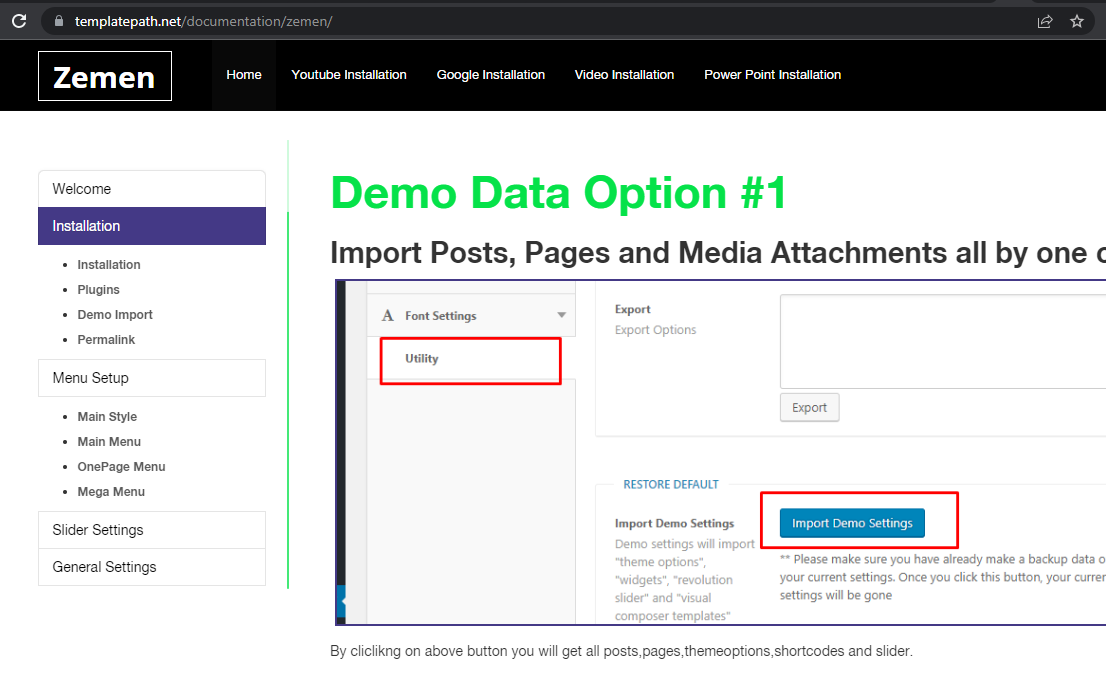Open the Home nav item

(x=244, y=75)
